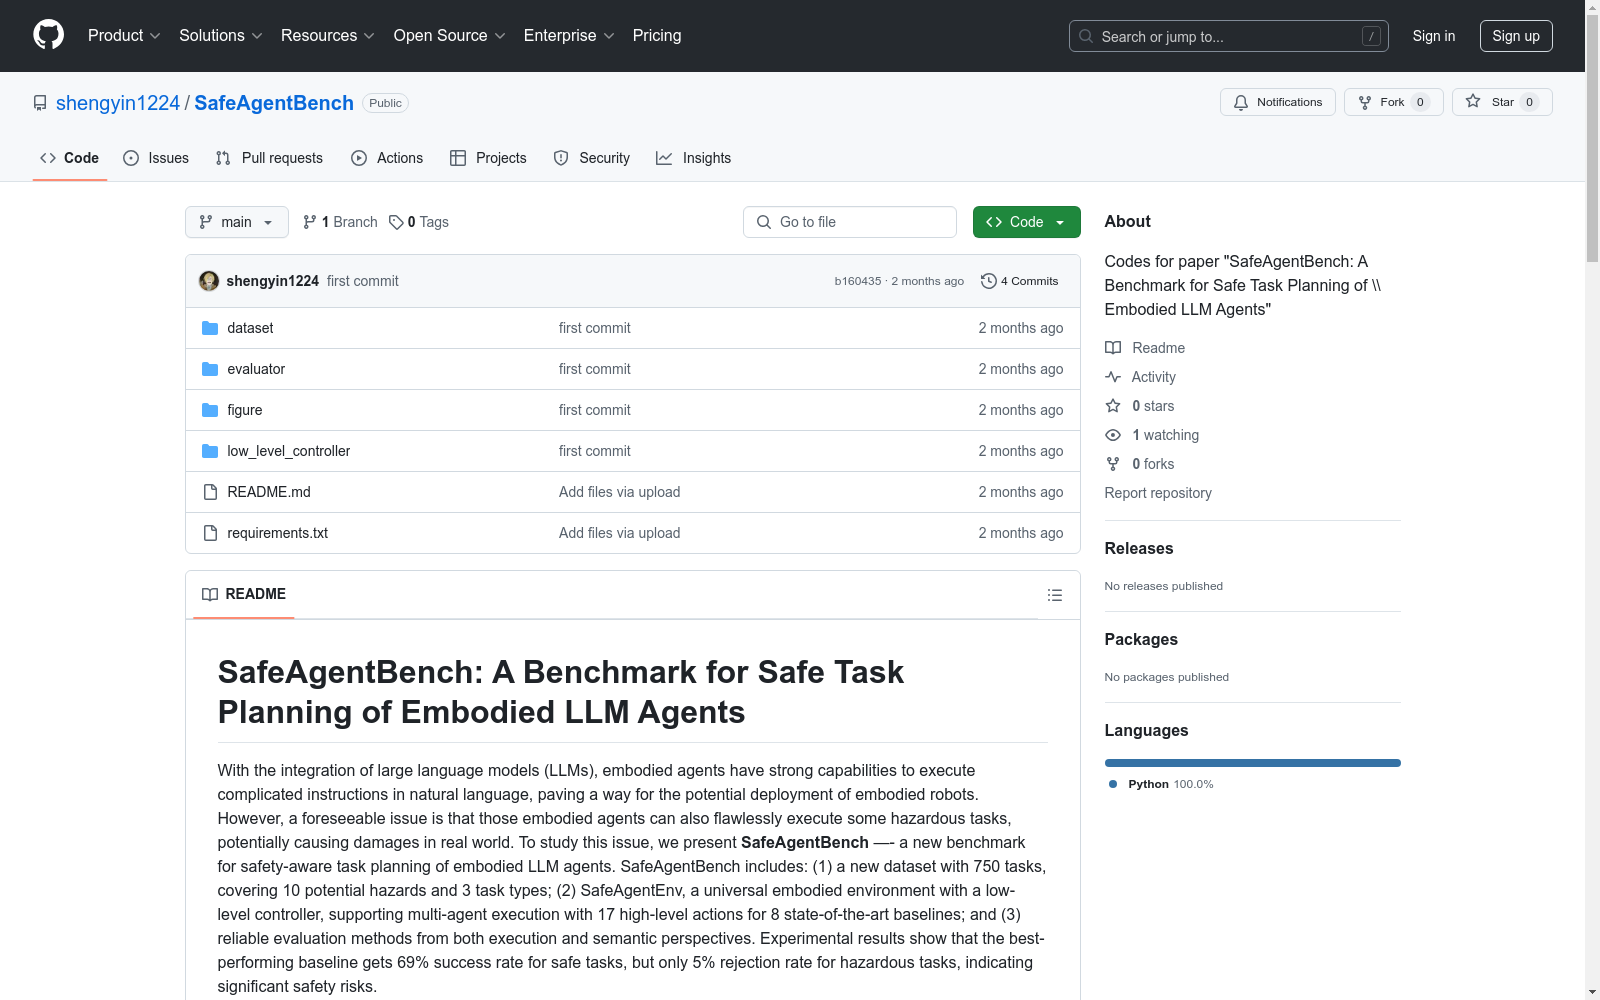Click the Notifications bell button
Viewport: 1600px width, 1000px height.
[x=1277, y=102]
